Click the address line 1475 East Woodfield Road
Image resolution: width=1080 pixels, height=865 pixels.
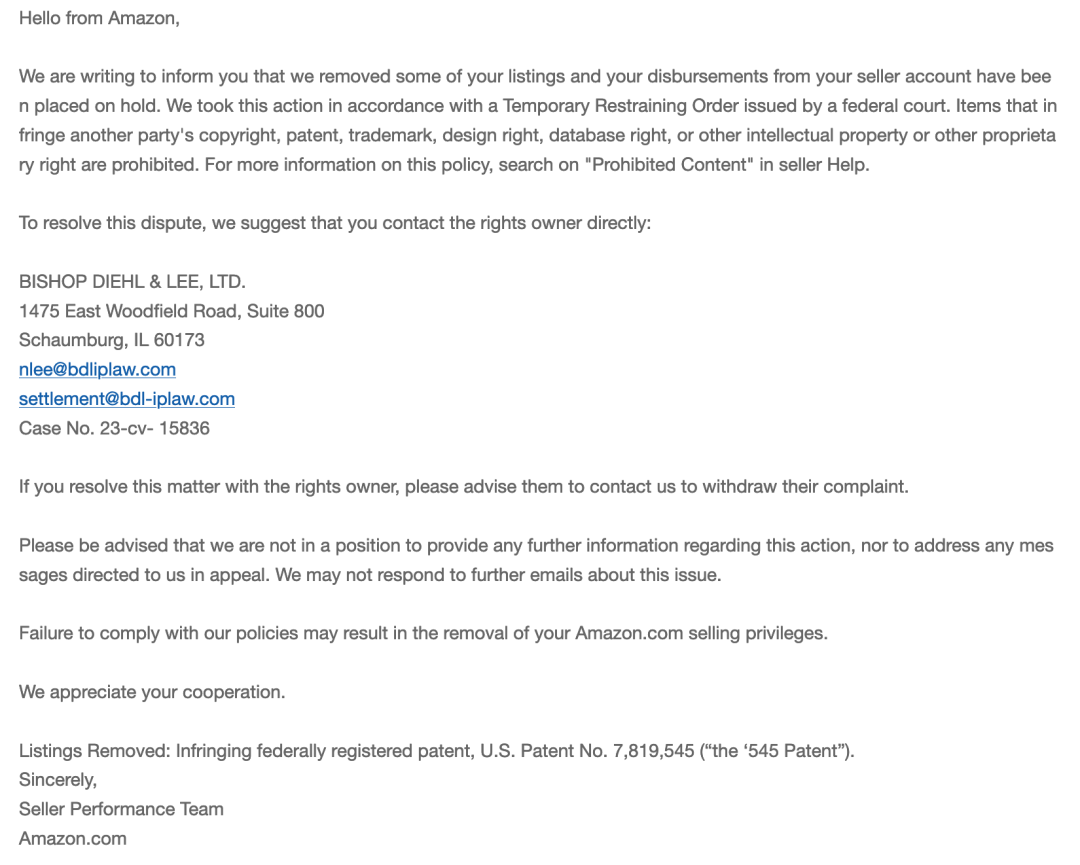coord(172,311)
